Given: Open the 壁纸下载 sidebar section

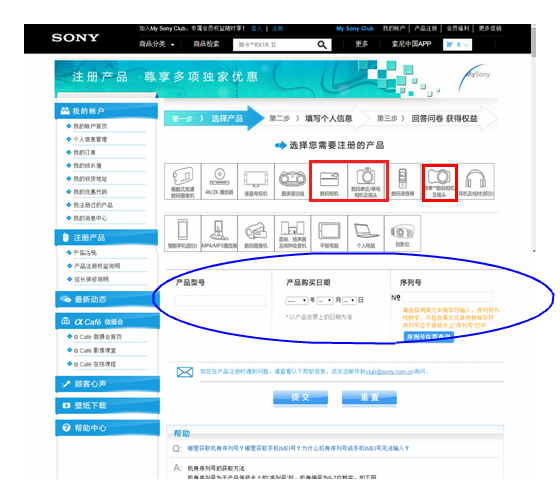Looking at the screenshot, I should 107,406.
